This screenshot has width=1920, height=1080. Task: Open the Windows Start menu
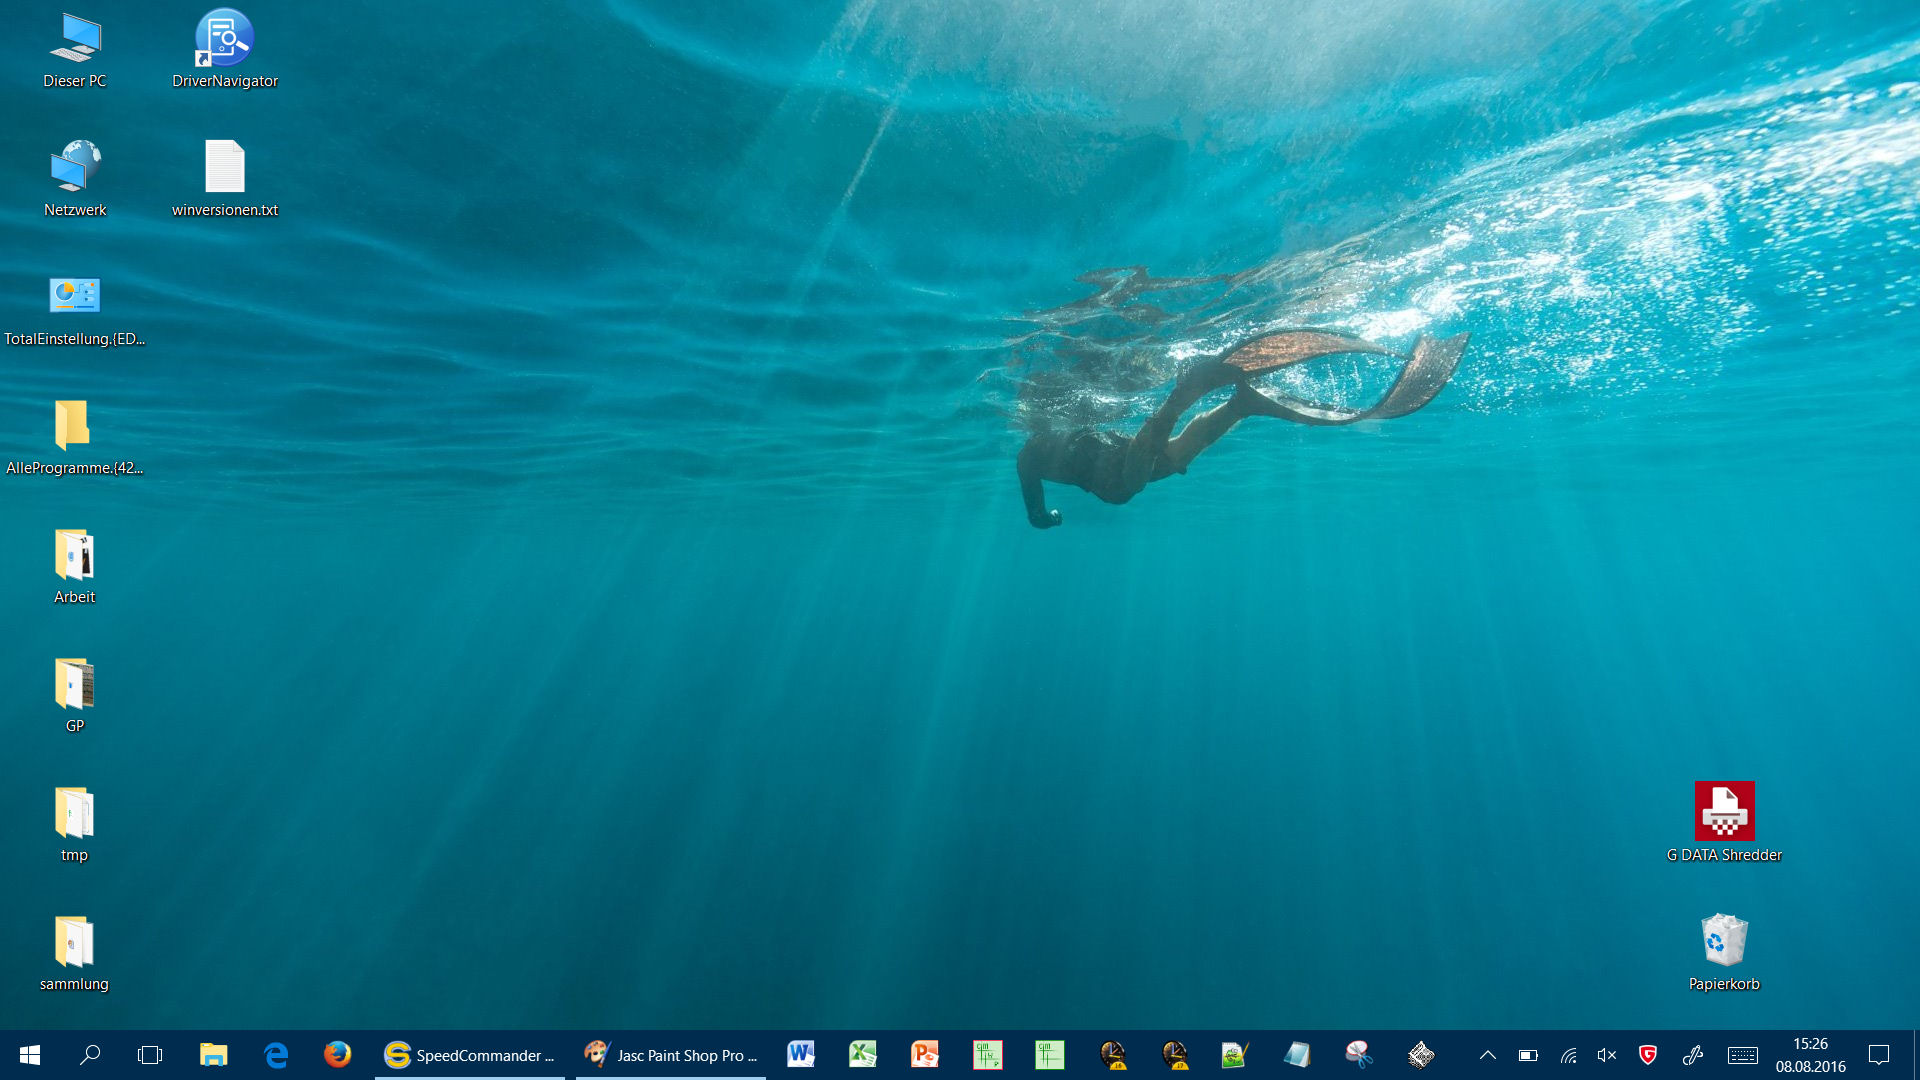tap(30, 1055)
